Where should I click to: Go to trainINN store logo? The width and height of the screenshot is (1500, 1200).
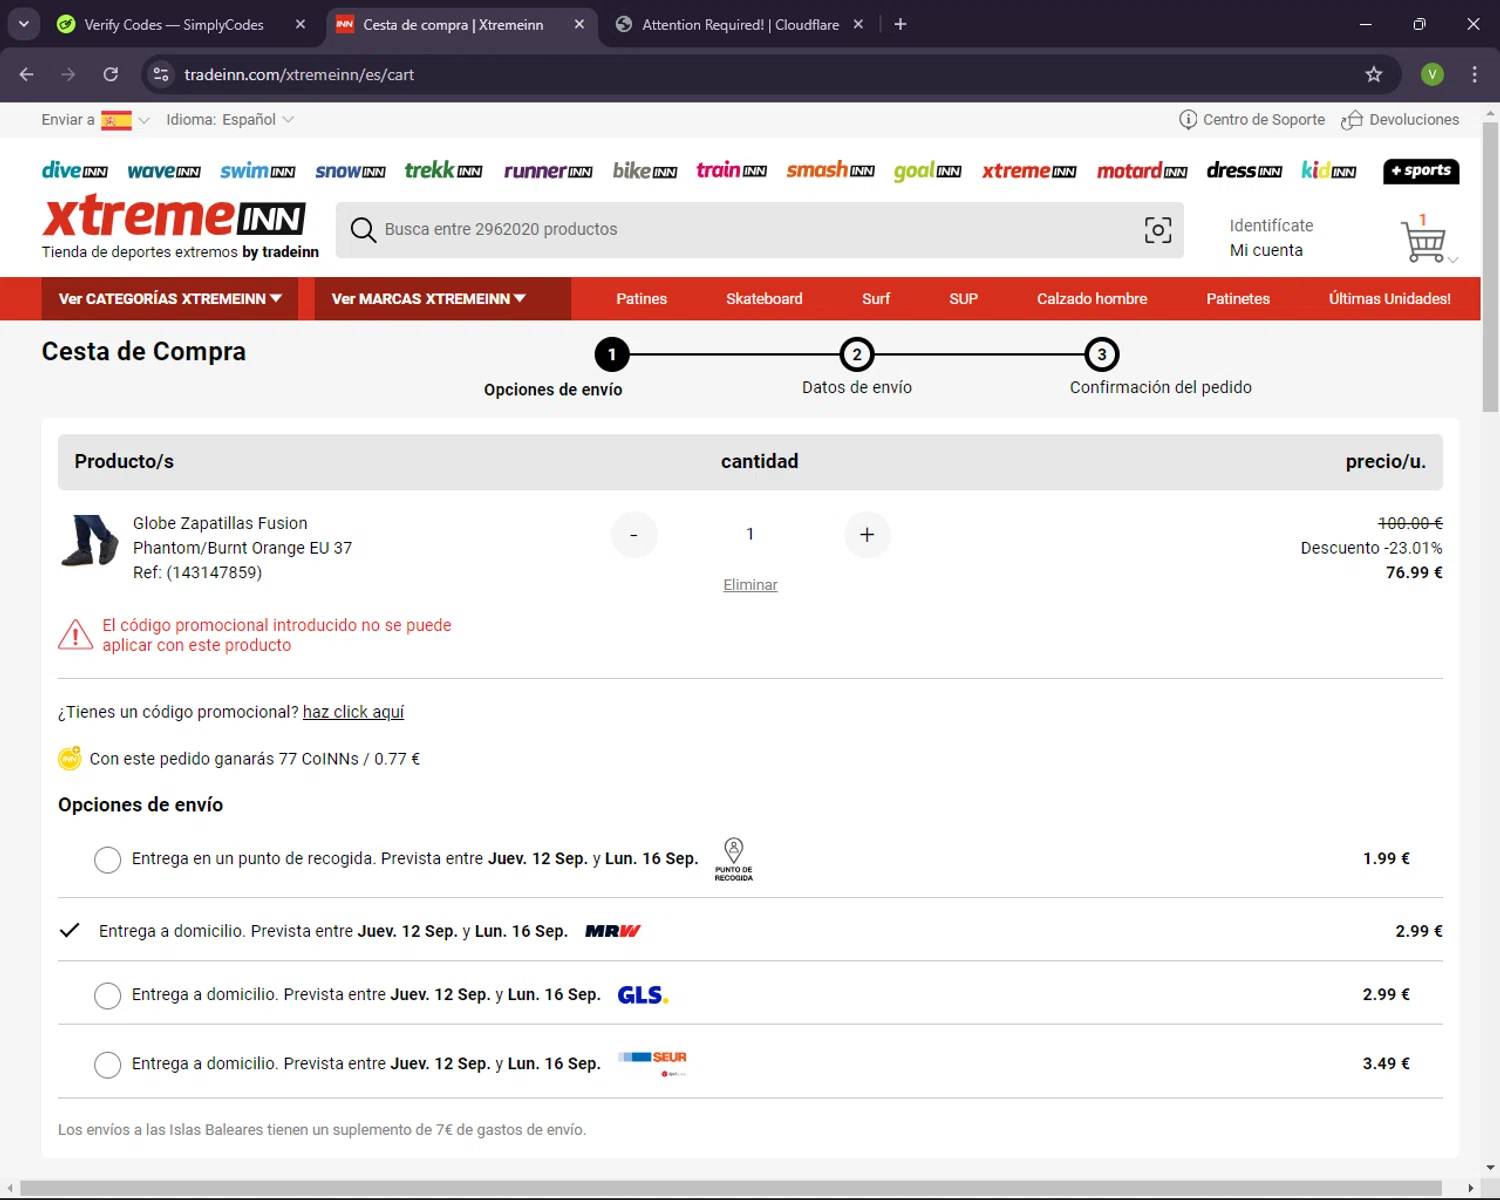(732, 170)
